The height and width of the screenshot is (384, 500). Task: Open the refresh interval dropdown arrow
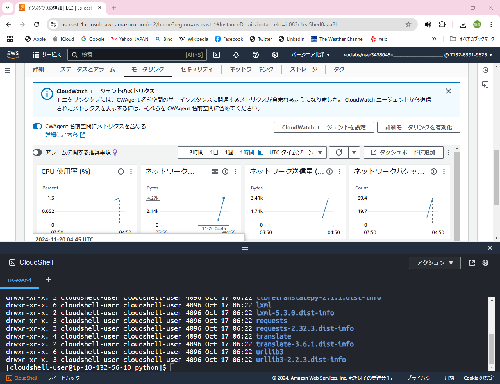click(354, 153)
